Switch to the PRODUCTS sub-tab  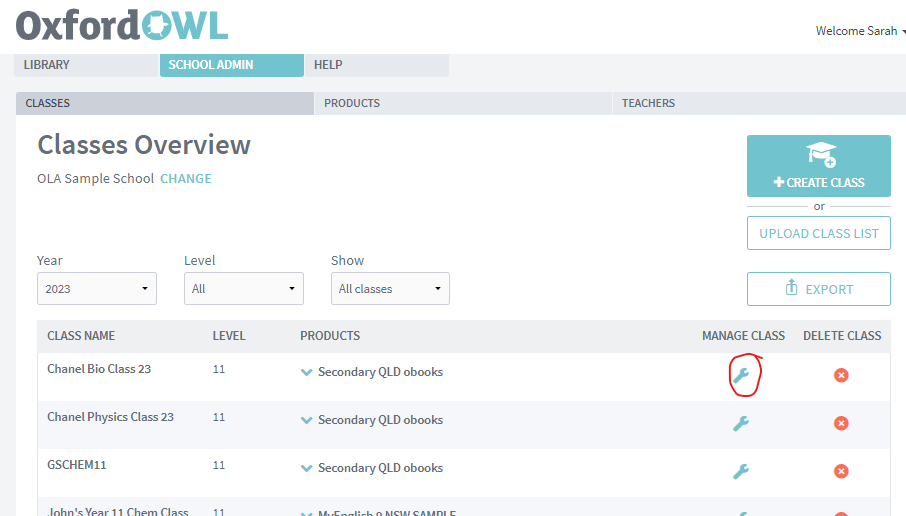(463, 103)
